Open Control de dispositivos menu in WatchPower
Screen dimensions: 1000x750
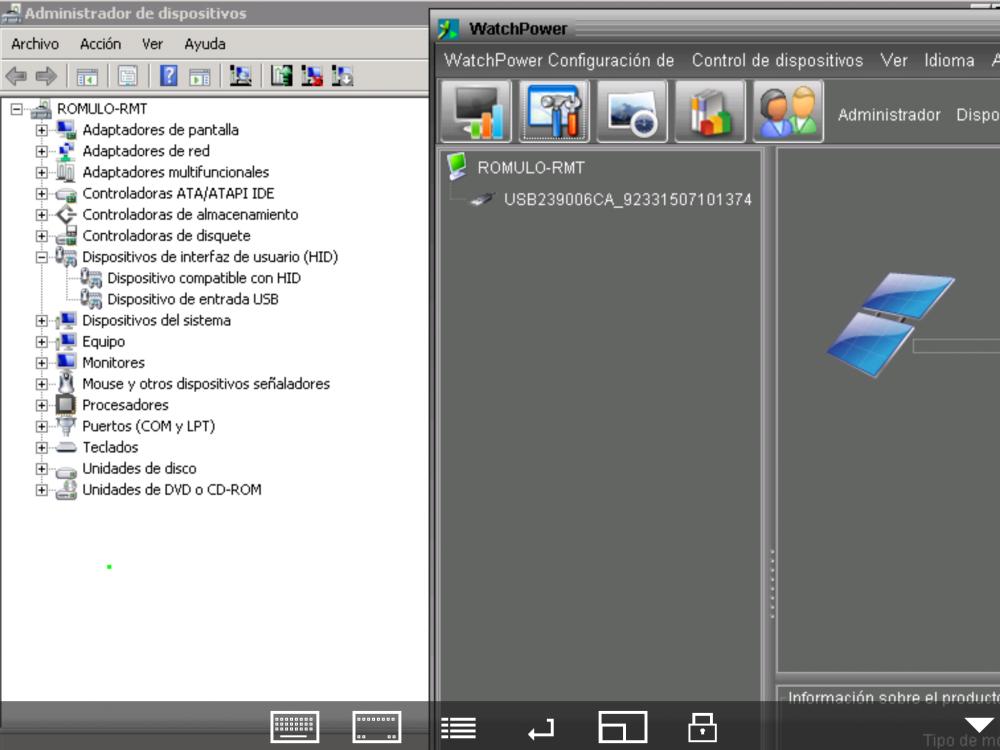click(777, 61)
